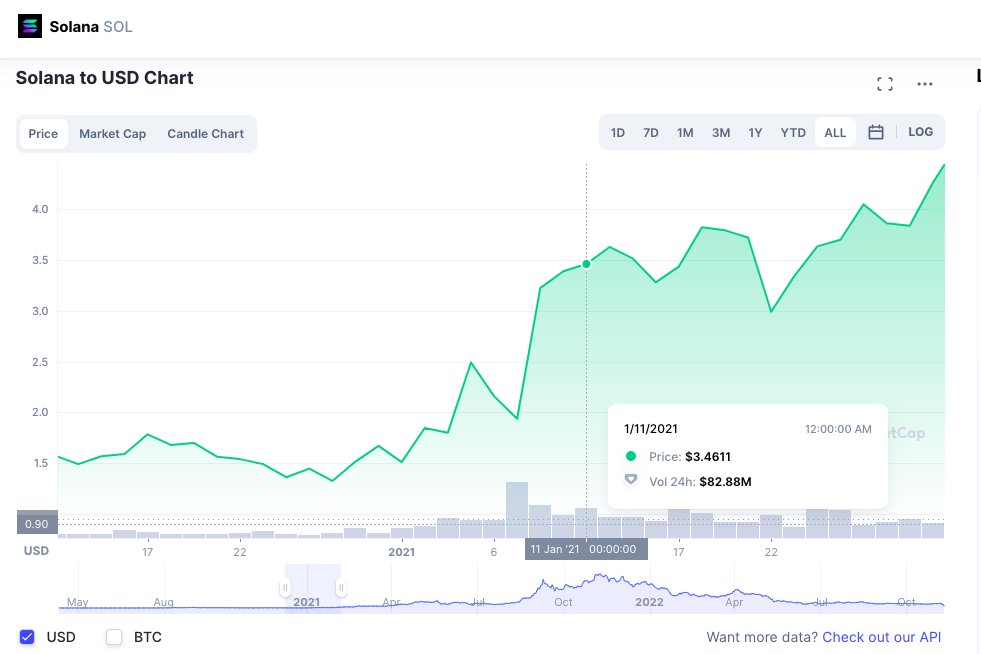Click the 1/11/2021 date in the tooltip
Viewport: 981px width, 654px height.
tap(651, 429)
